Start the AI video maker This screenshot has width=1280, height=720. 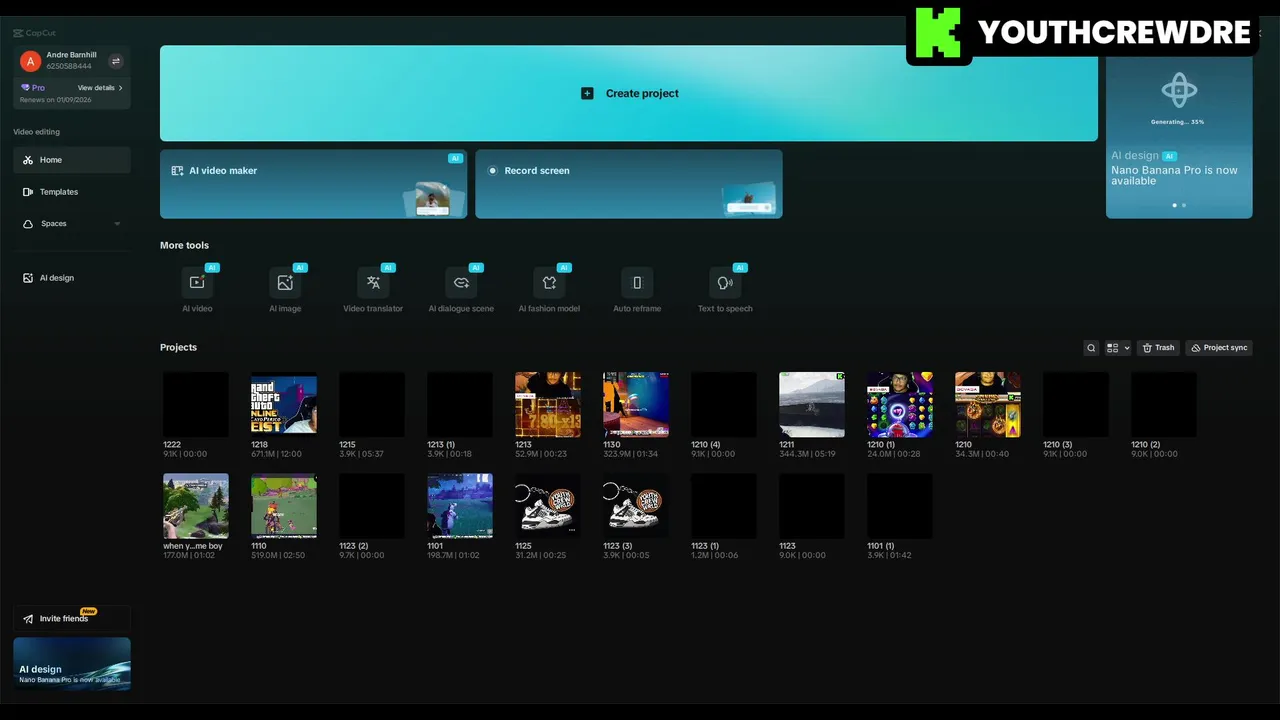coord(313,184)
